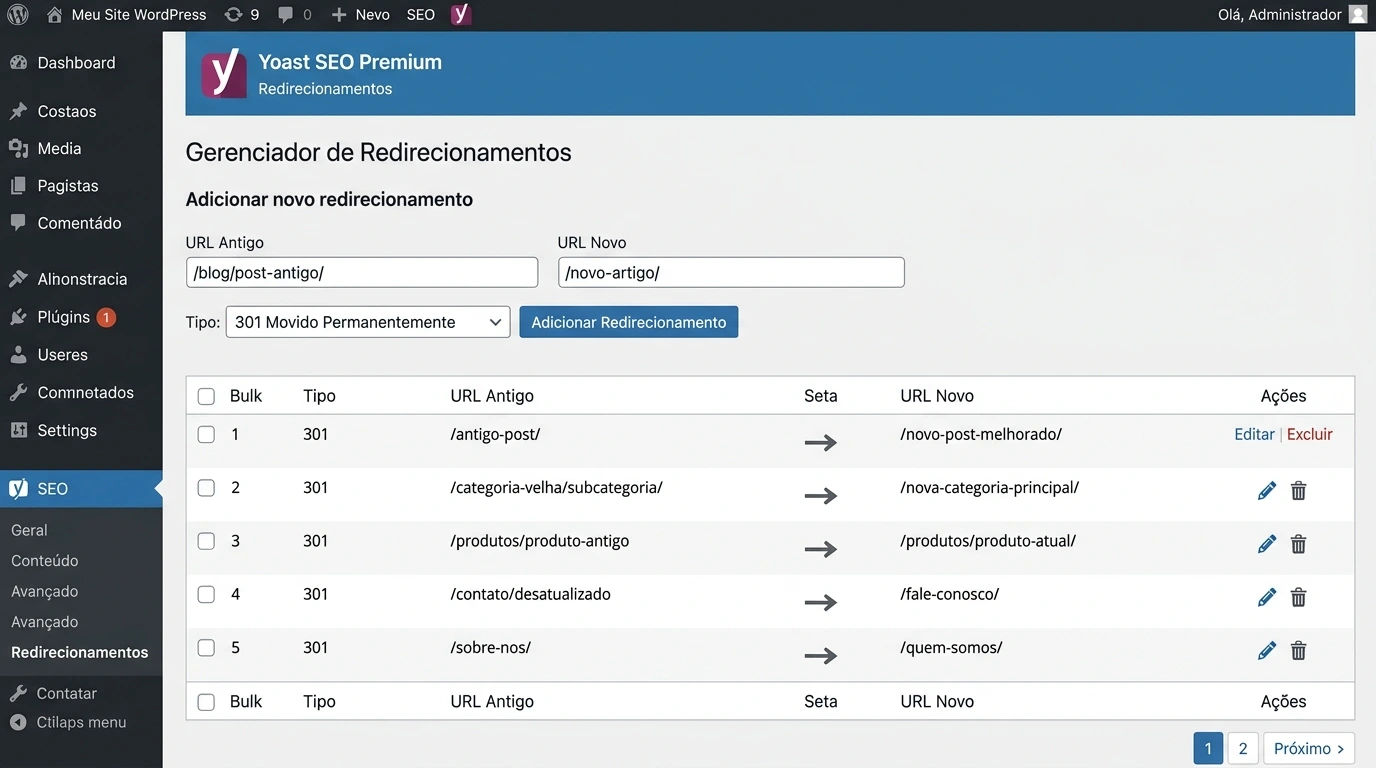The image size is (1376, 768).
Task: Collapse menu via Ctilaps menu icon
Action: pyautogui.click(x=18, y=722)
